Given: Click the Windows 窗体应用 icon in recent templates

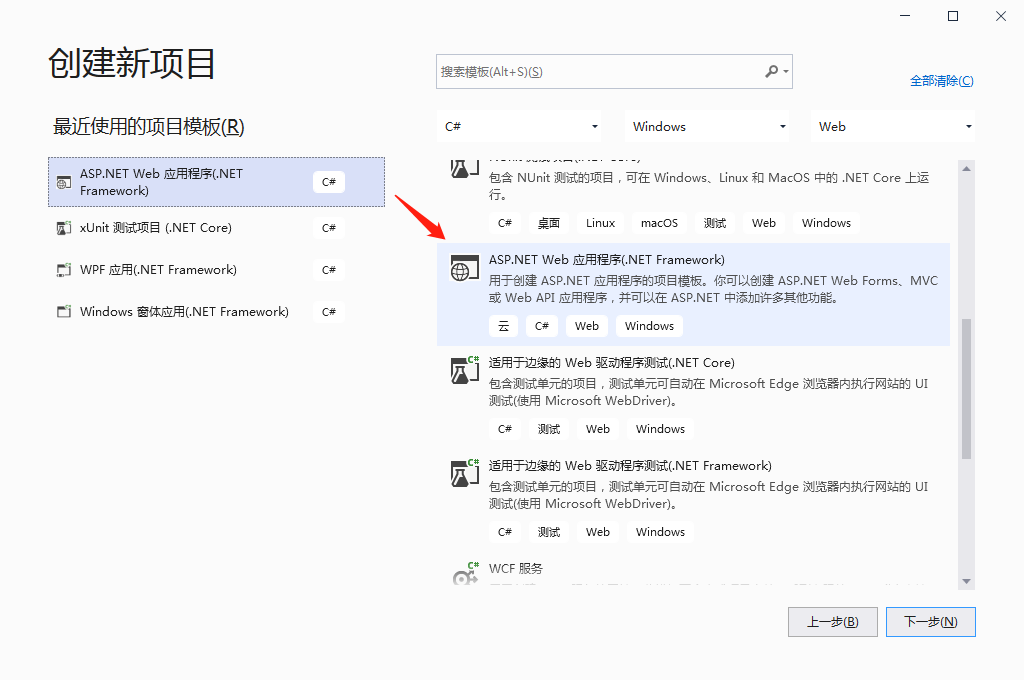Looking at the screenshot, I should click(63, 312).
